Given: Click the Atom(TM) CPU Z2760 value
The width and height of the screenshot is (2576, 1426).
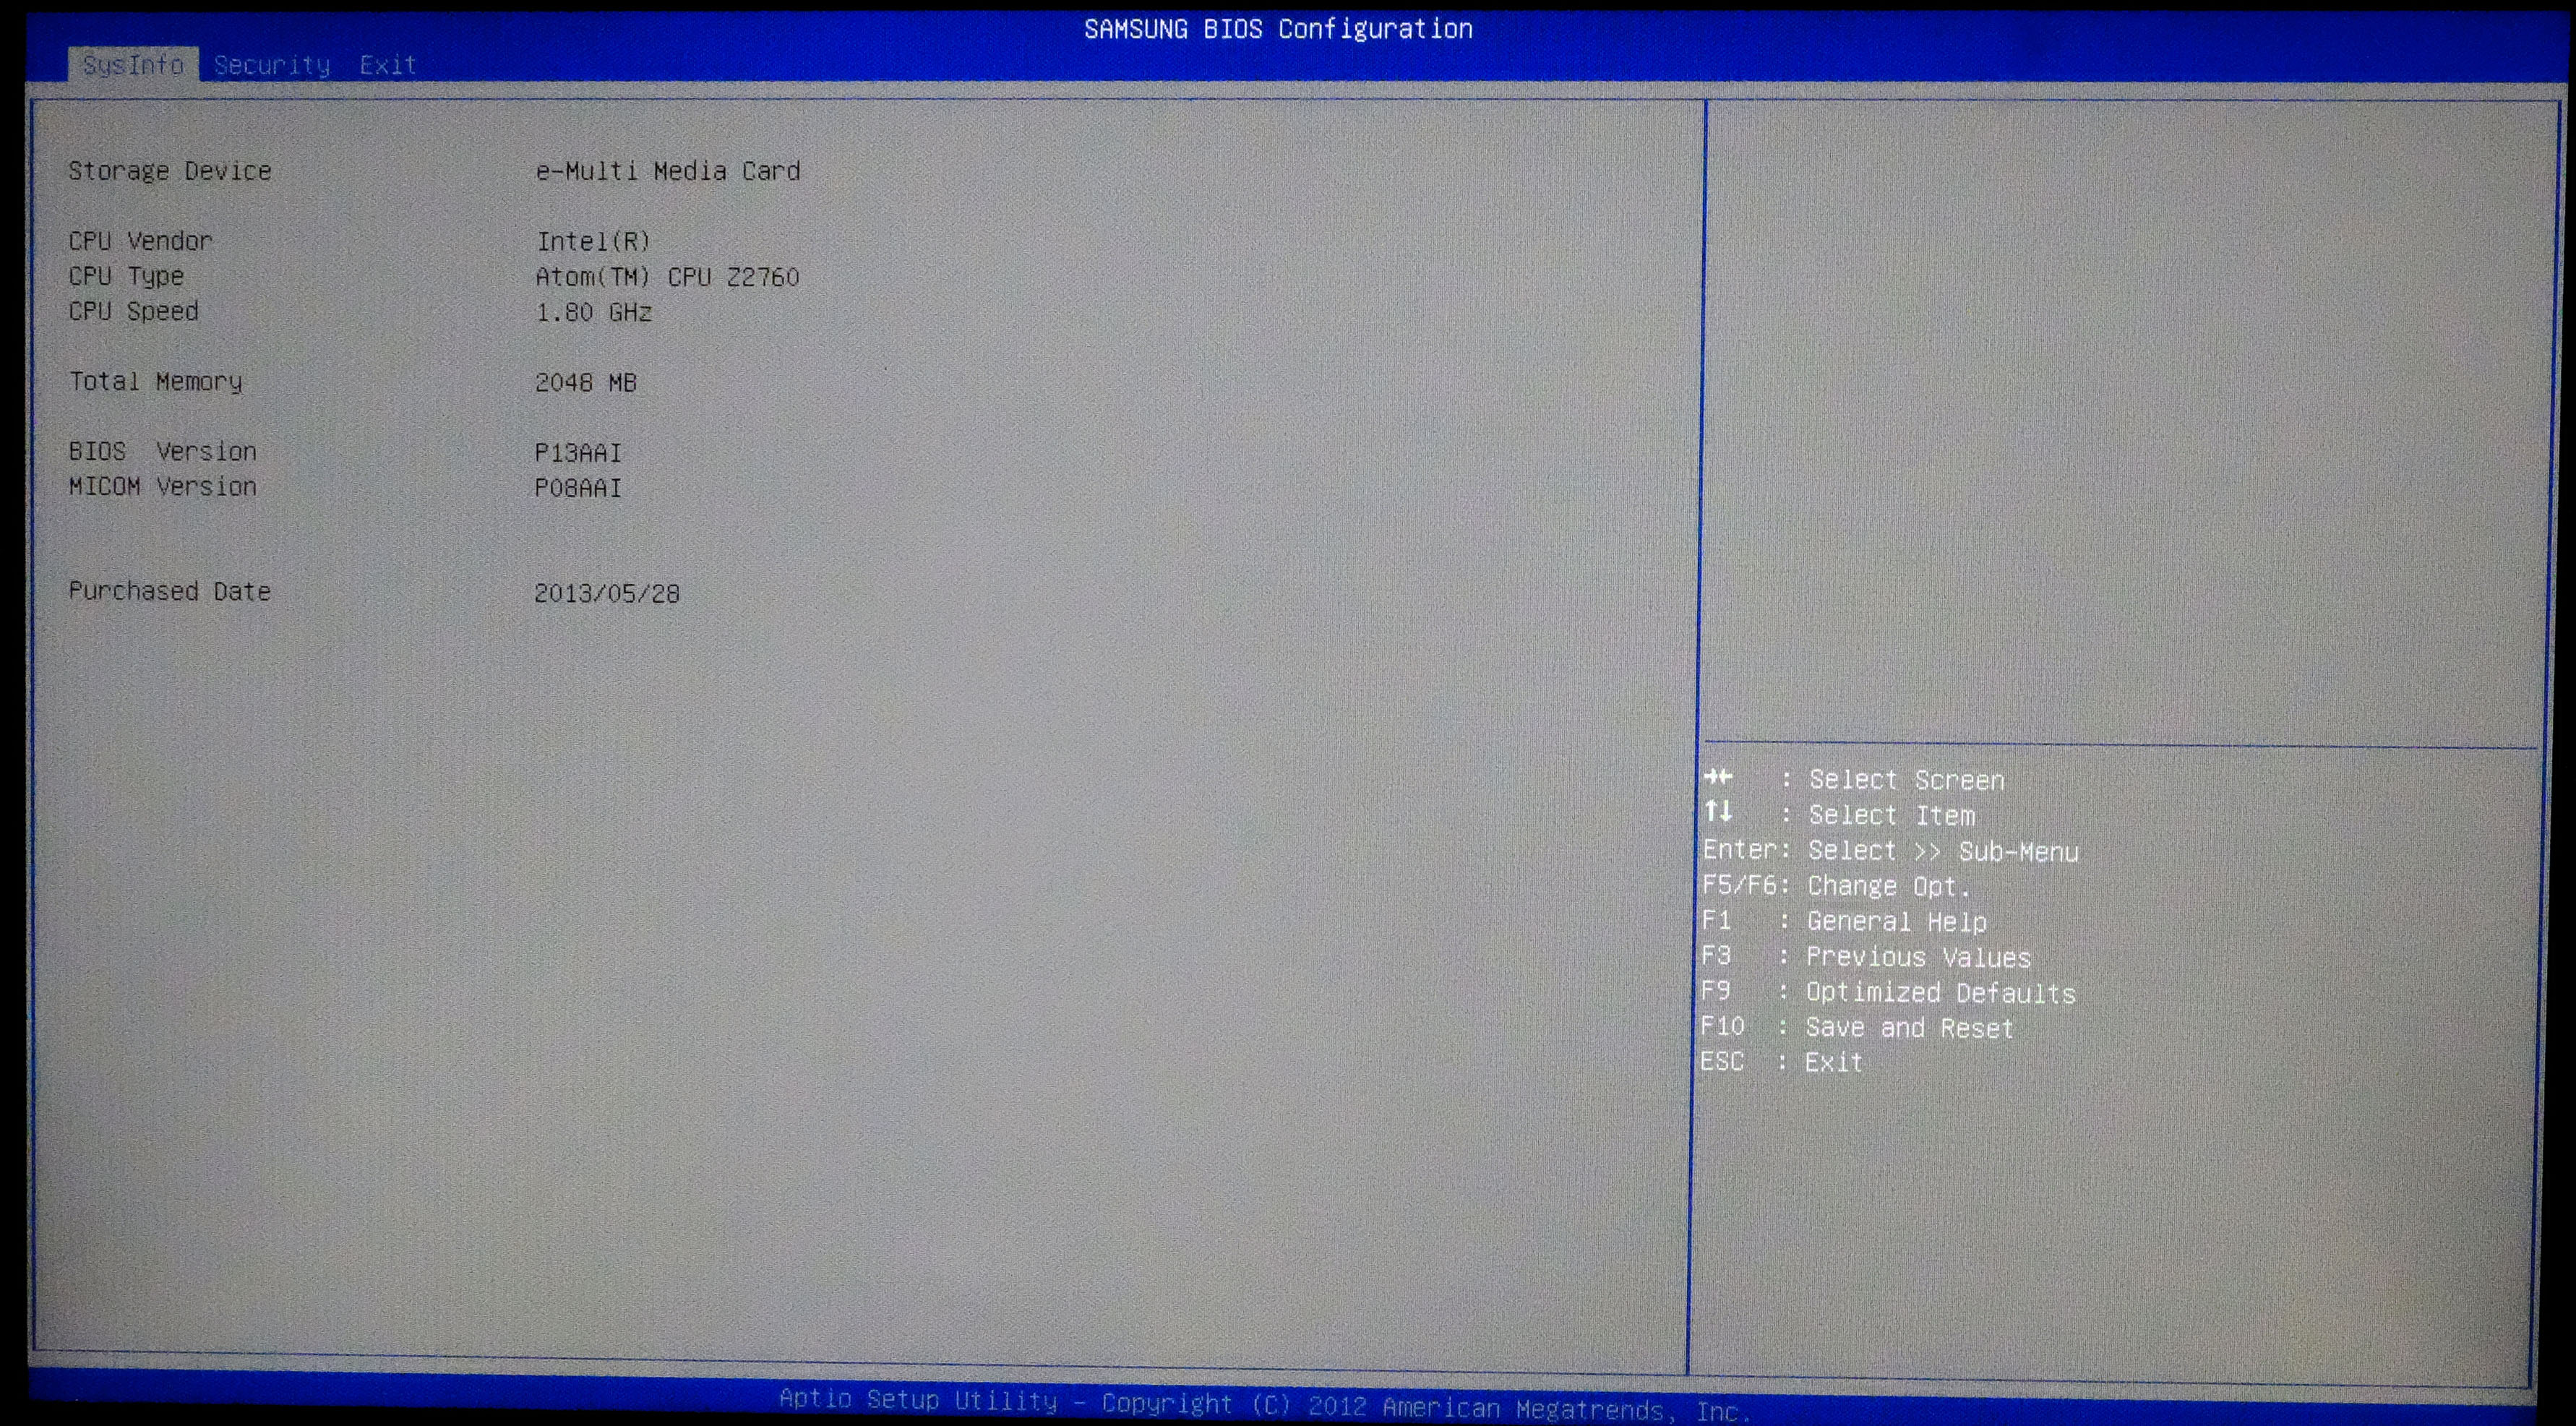Looking at the screenshot, I should [668, 277].
